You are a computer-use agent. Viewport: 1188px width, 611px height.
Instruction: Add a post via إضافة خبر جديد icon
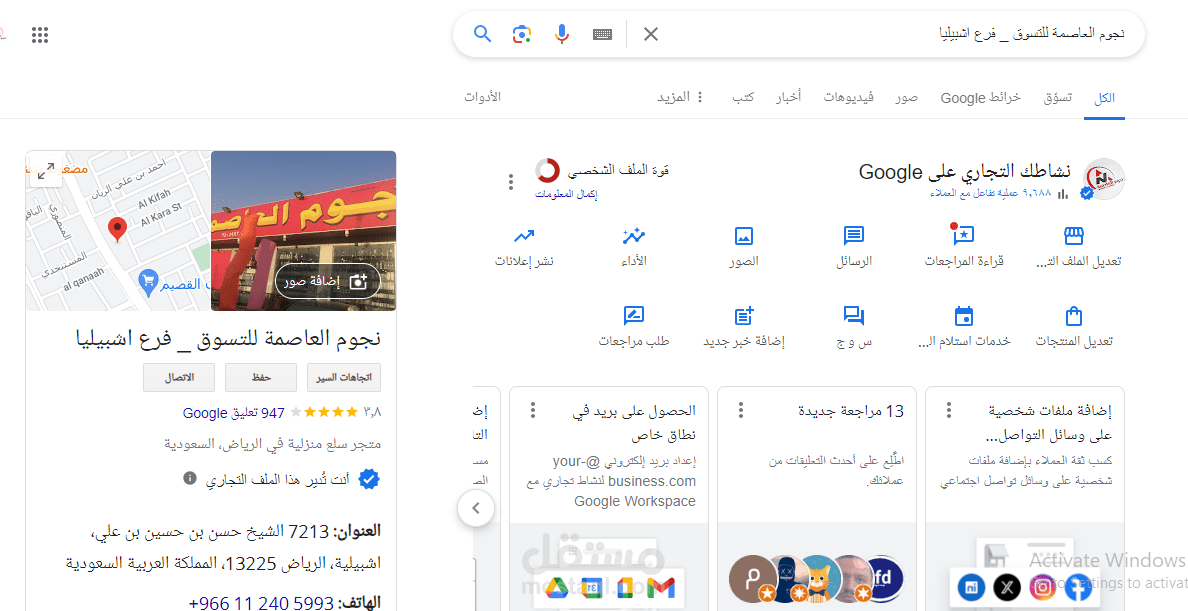pyautogui.click(x=743, y=313)
